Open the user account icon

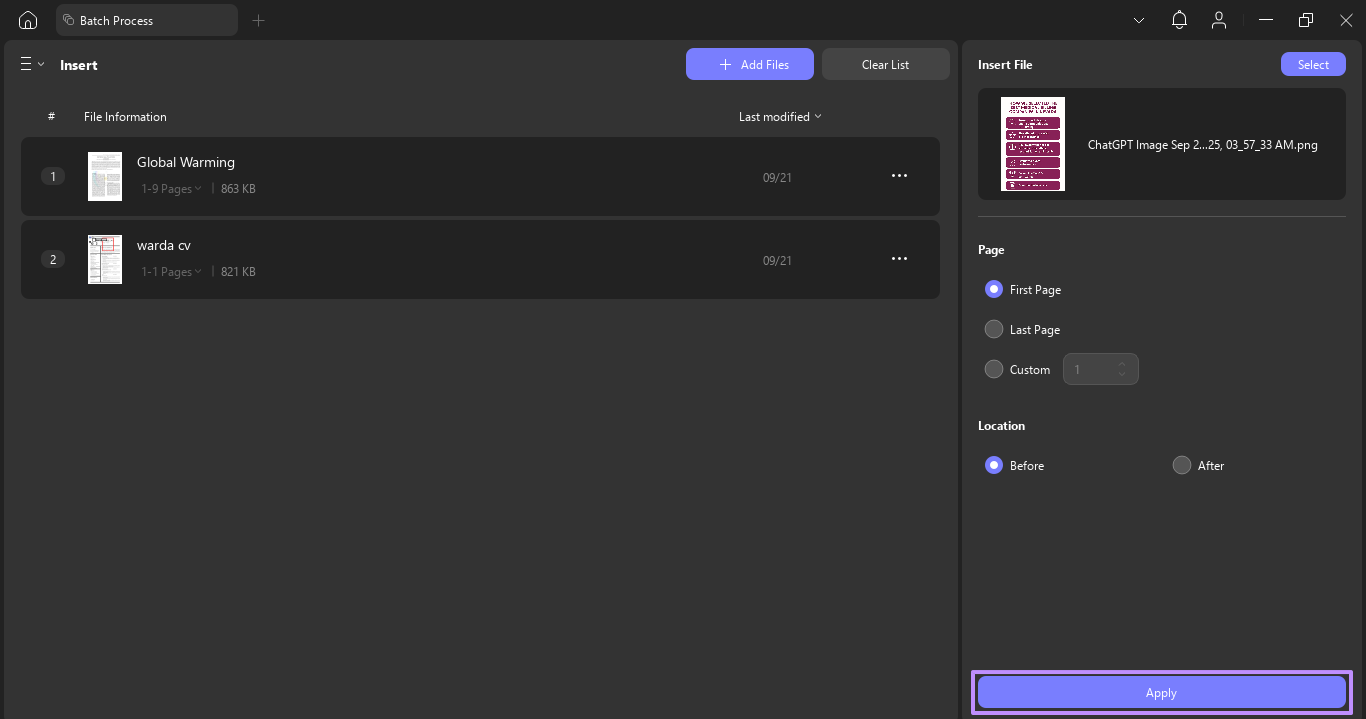[1218, 20]
